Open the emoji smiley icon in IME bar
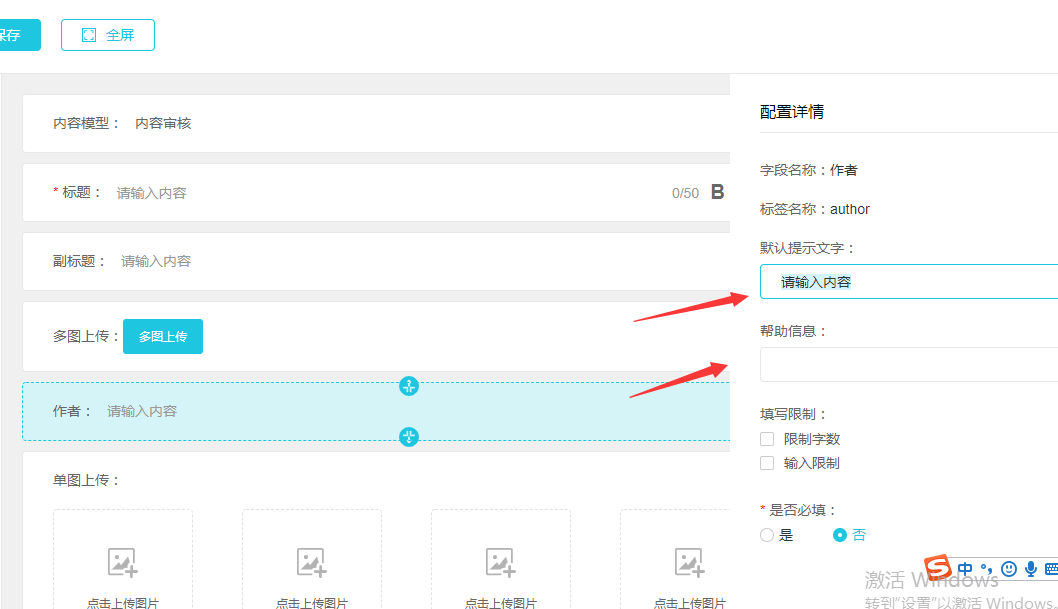 tap(1009, 569)
